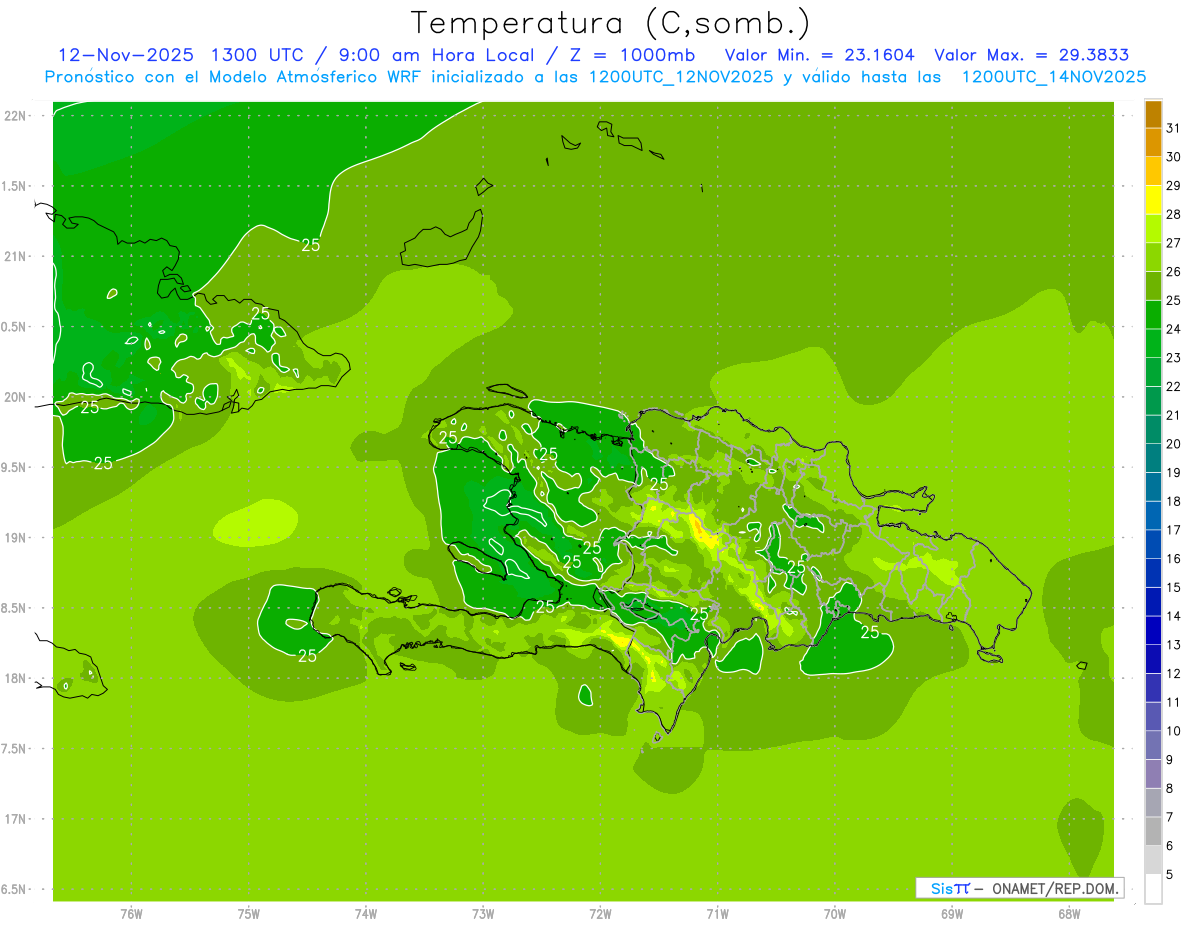Pick the light green swatch between 26 and 27
1200x927 pixels.
click(x=1153, y=257)
